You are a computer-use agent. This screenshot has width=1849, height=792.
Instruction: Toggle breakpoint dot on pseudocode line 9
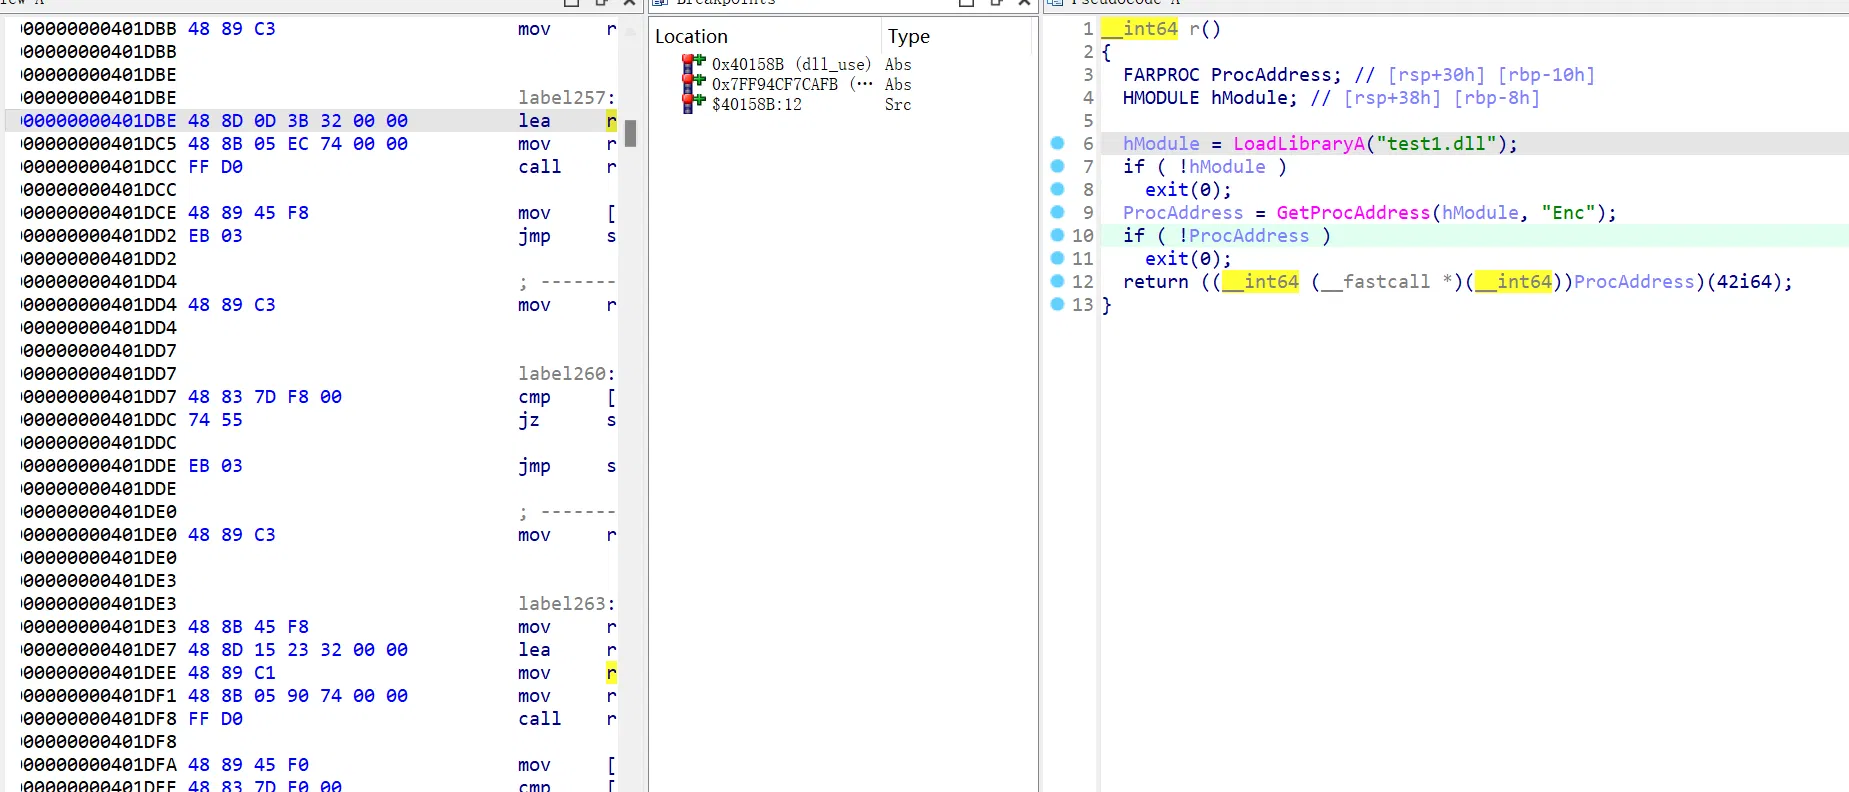pos(1057,212)
